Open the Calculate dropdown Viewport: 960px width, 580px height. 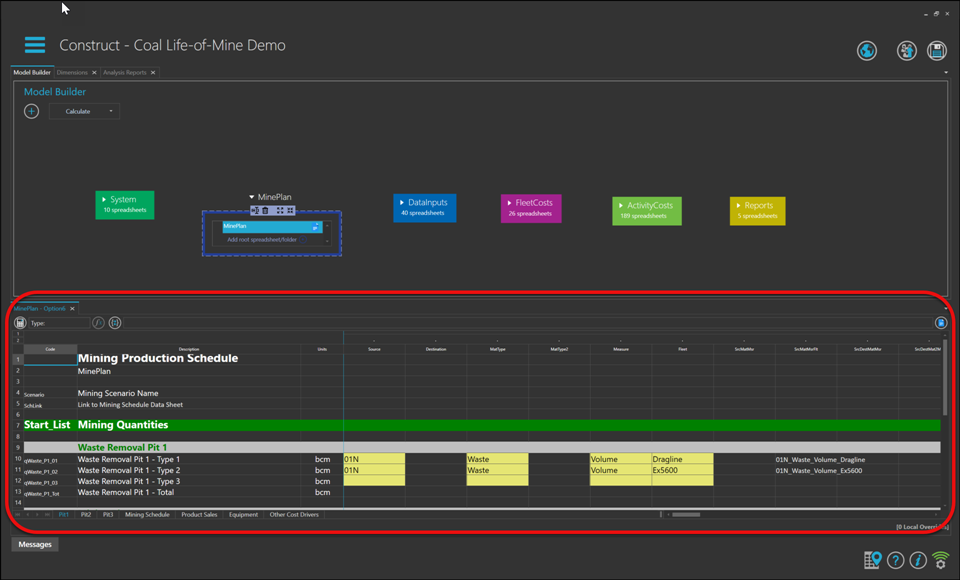click(x=84, y=111)
